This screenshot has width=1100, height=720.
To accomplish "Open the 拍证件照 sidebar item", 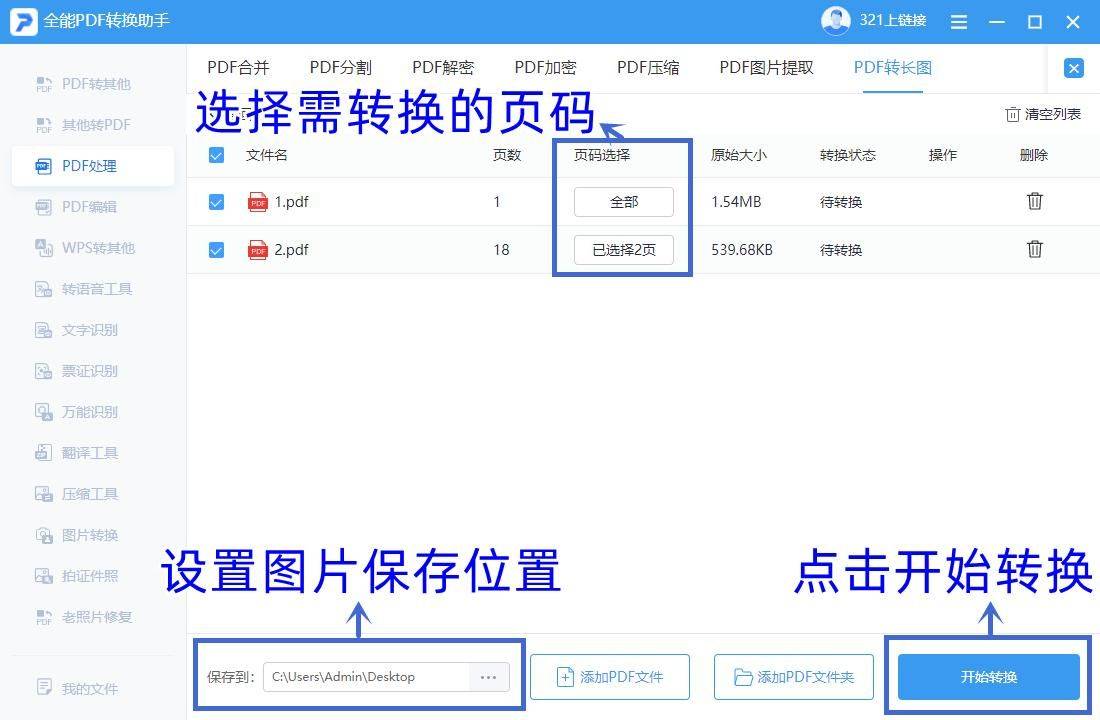I will click(x=76, y=576).
